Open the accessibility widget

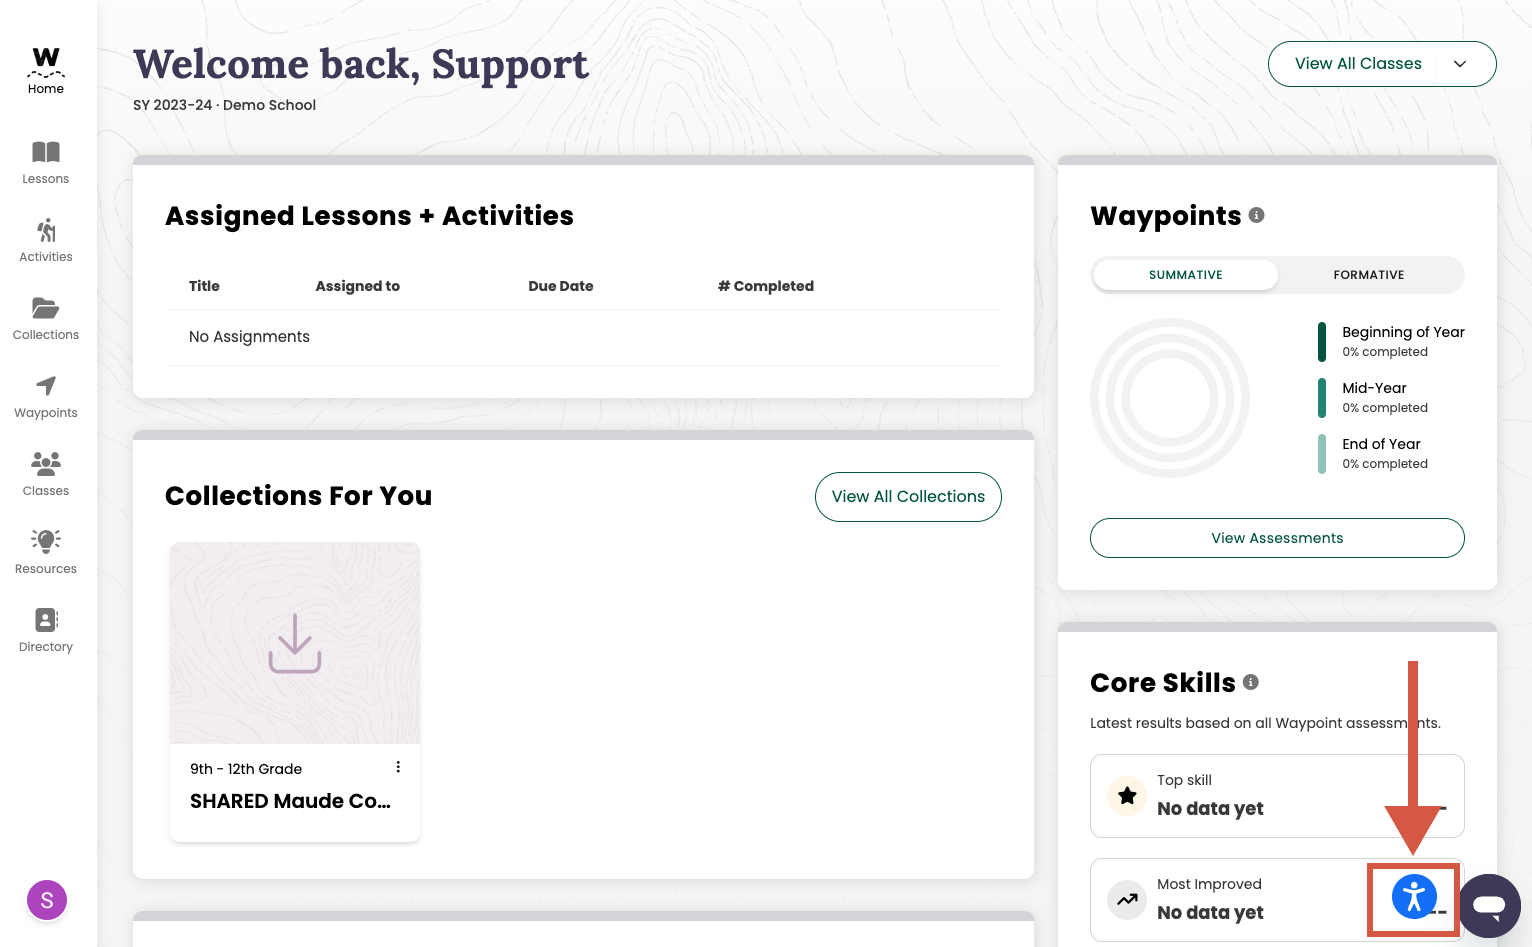click(x=1413, y=897)
